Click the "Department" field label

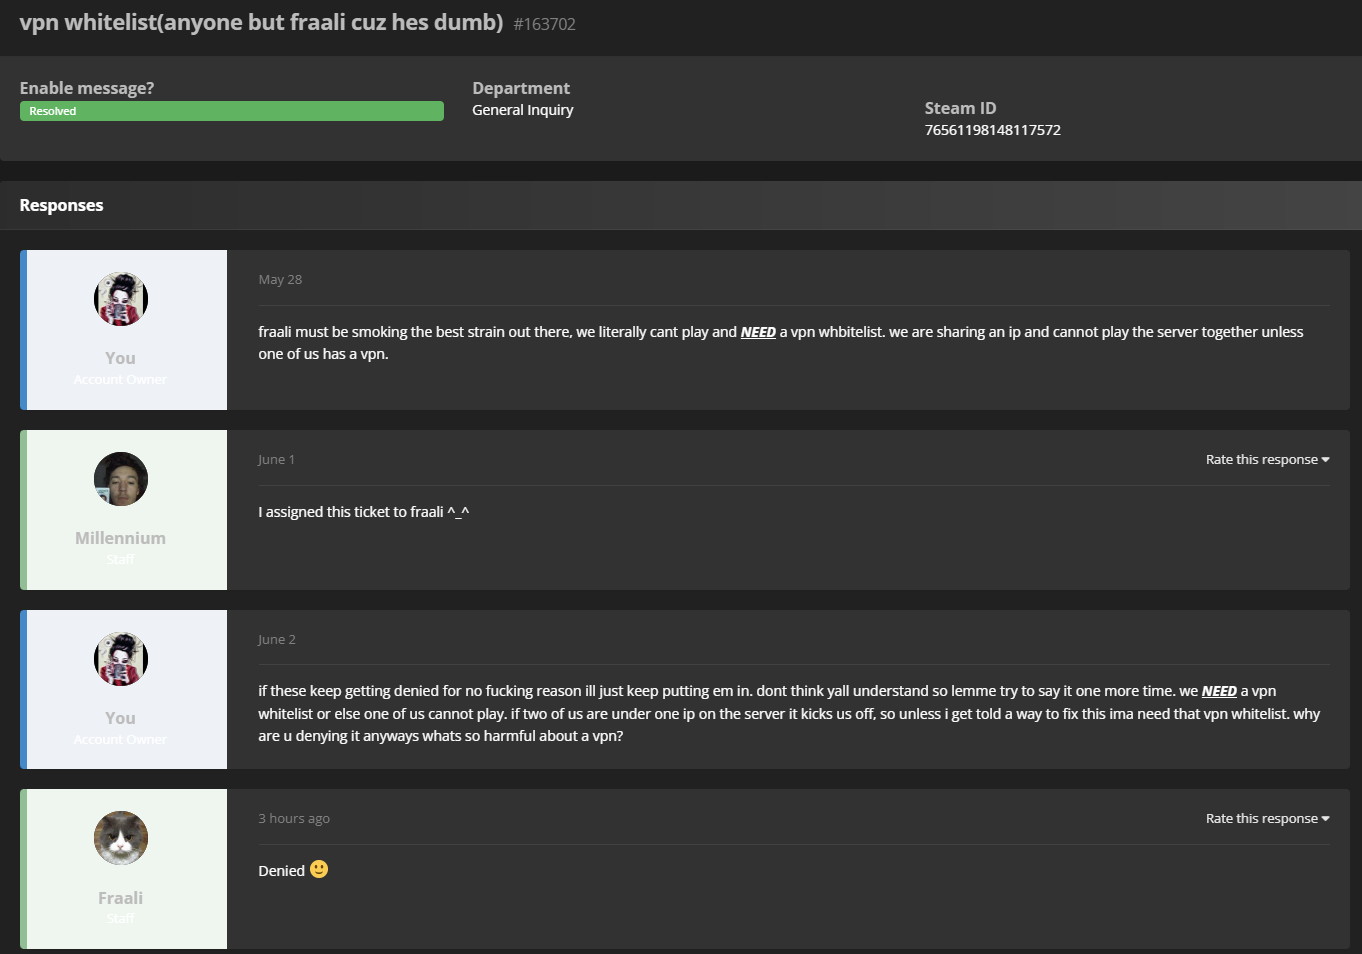(521, 88)
